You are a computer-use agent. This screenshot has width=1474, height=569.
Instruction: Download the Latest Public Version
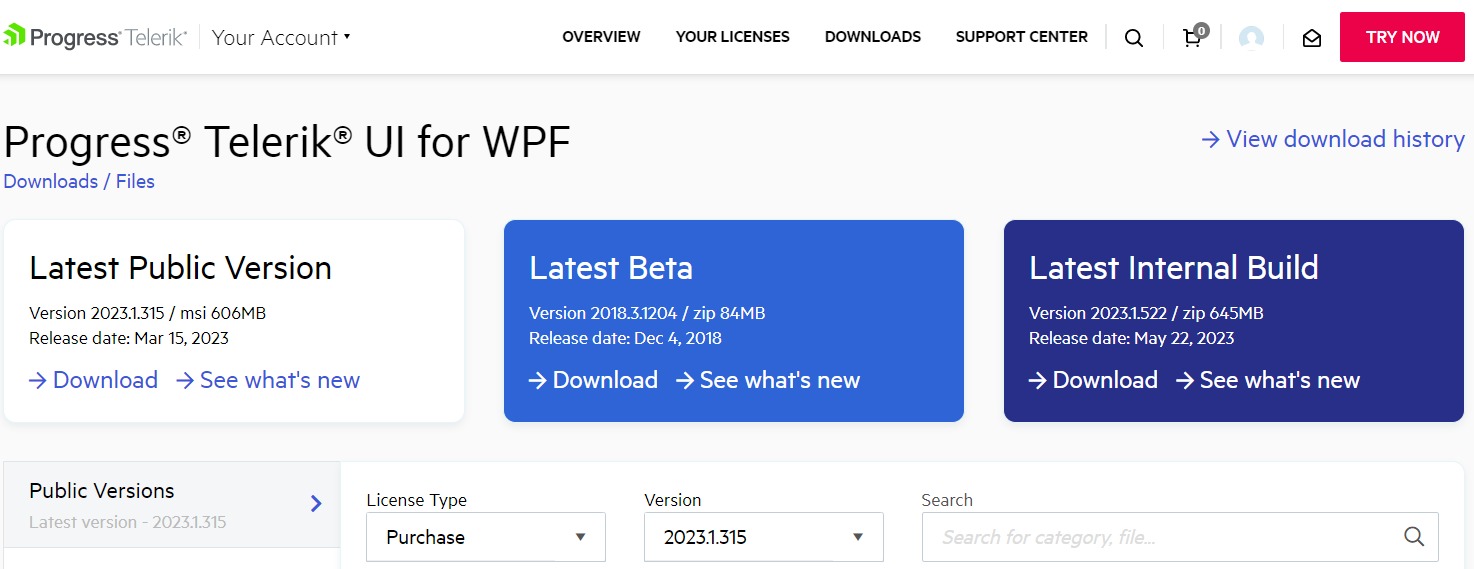[x=94, y=380]
